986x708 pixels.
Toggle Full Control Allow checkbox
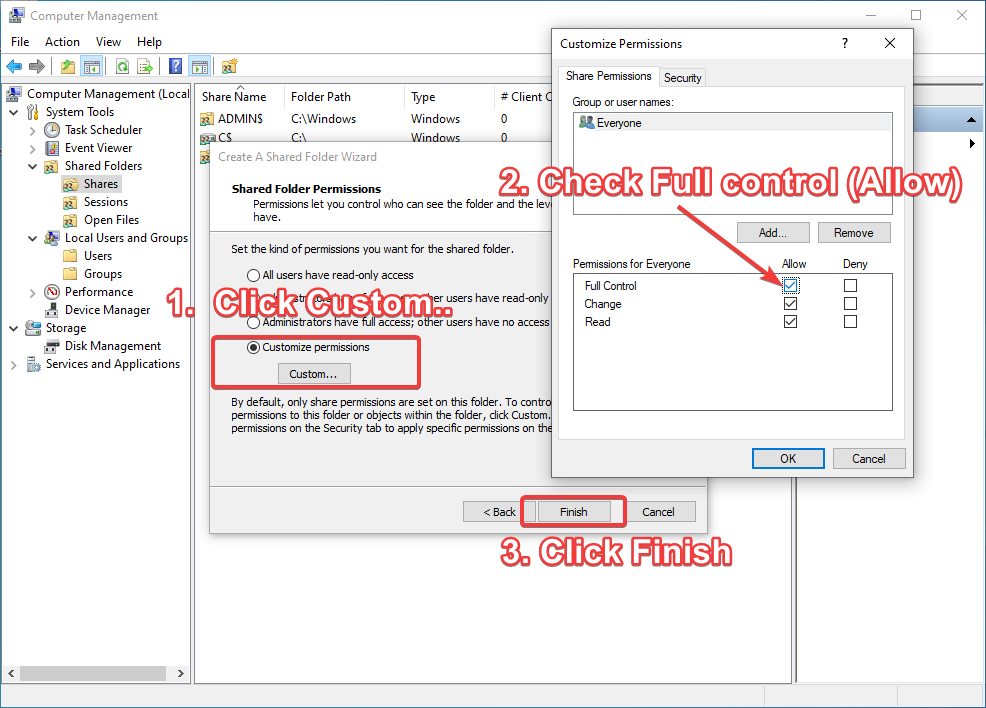click(x=790, y=285)
